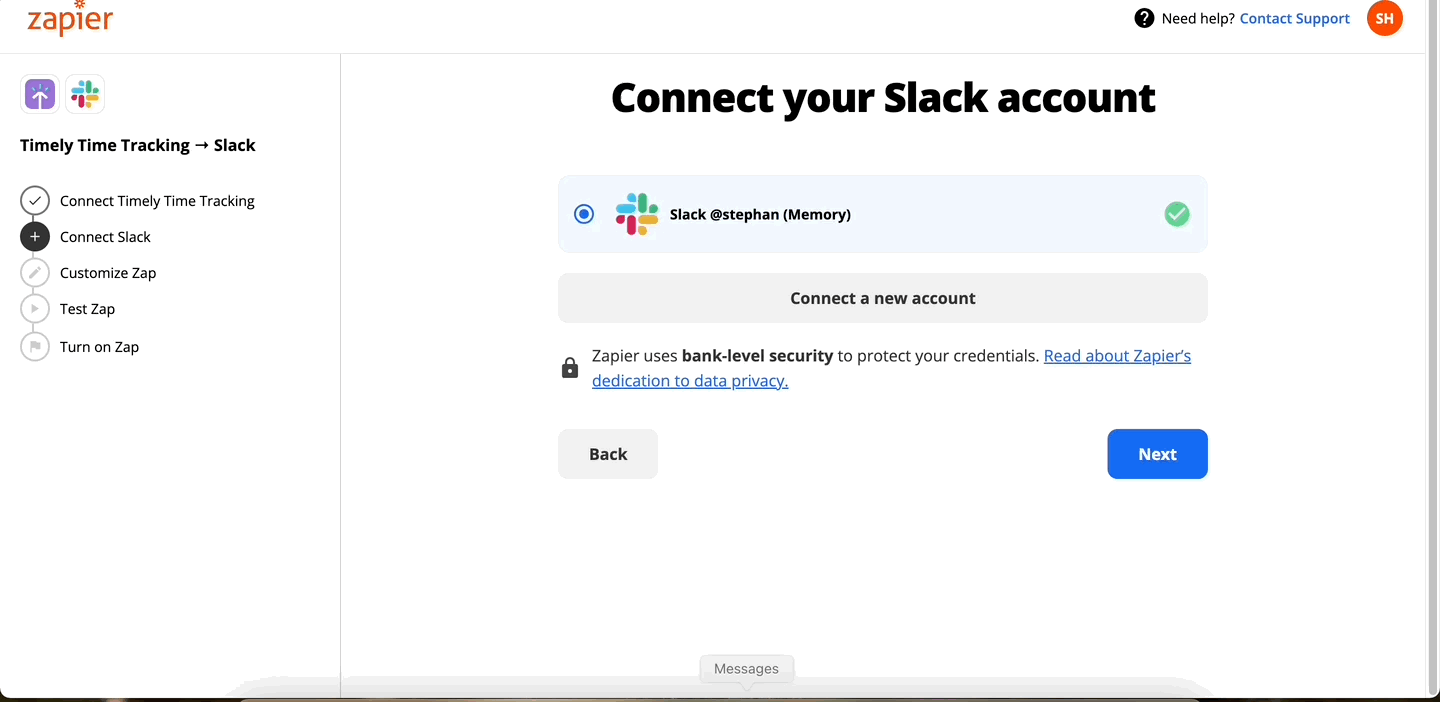Click the SH avatar in the top corner
The width and height of the screenshot is (1440, 702).
point(1385,18)
